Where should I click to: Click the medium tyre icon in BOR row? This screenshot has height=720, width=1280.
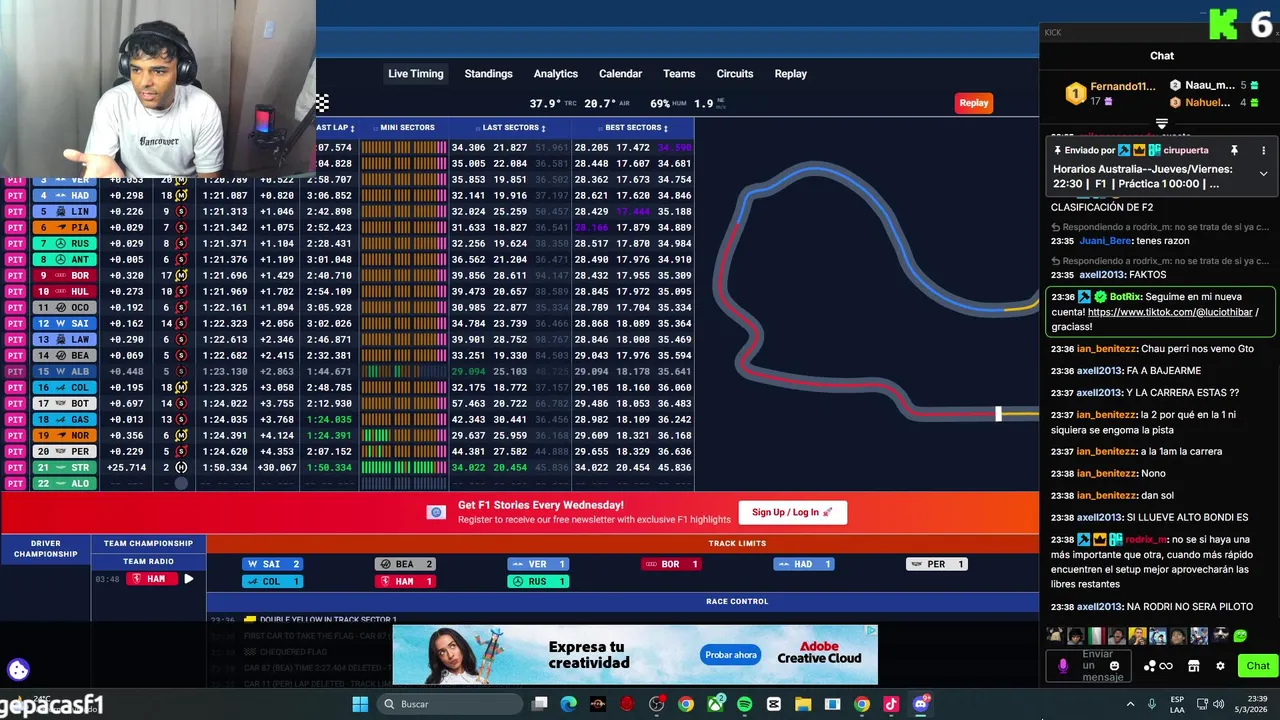(181, 276)
